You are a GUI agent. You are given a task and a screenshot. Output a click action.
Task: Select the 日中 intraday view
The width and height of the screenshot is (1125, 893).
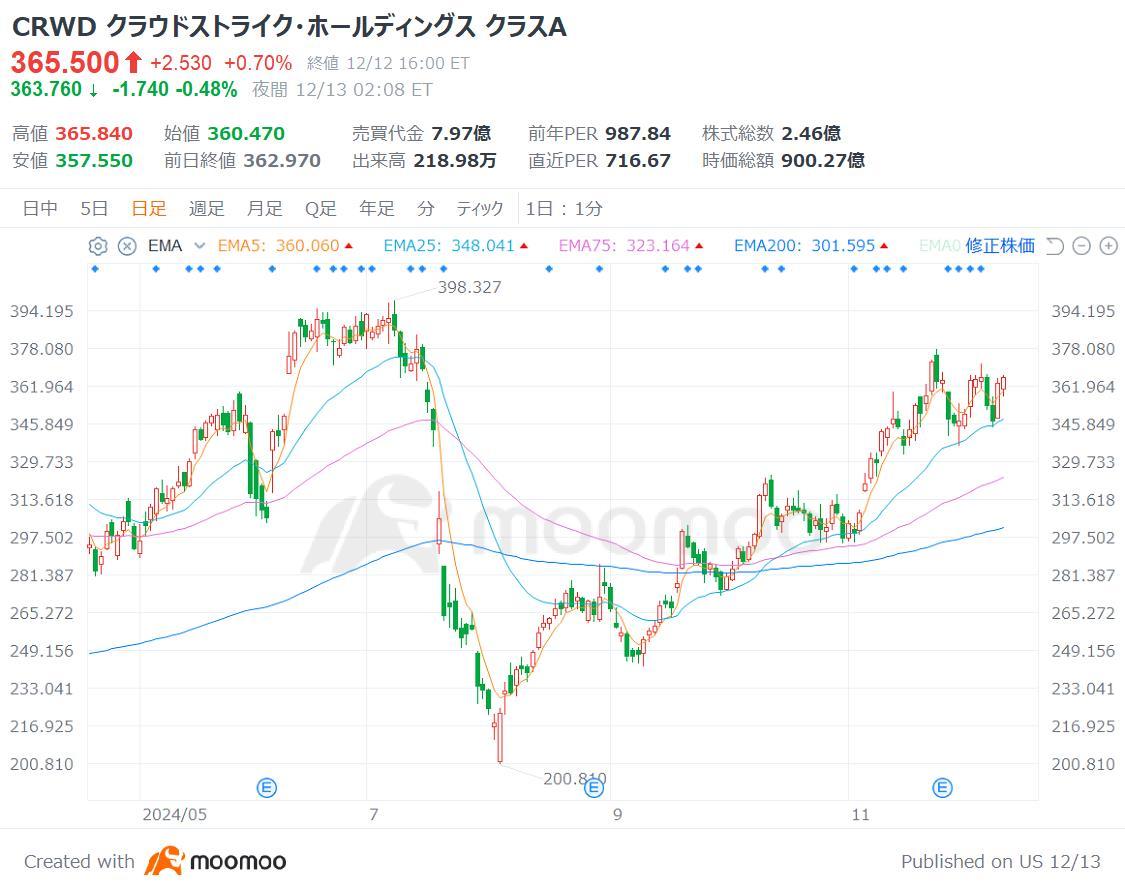tap(40, 209)
